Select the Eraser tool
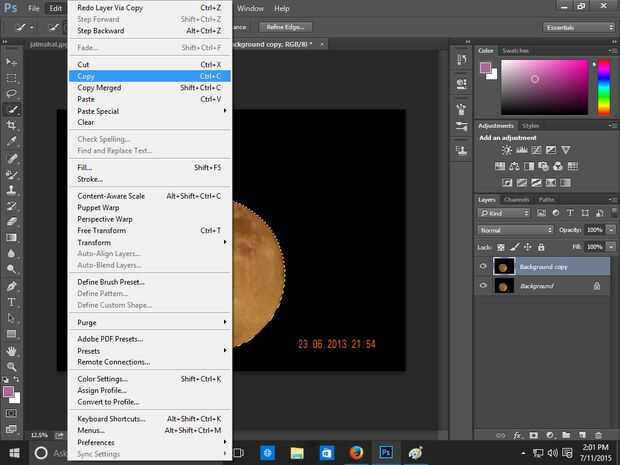Screen dimensions: 620x465 (x=12, y=221)
